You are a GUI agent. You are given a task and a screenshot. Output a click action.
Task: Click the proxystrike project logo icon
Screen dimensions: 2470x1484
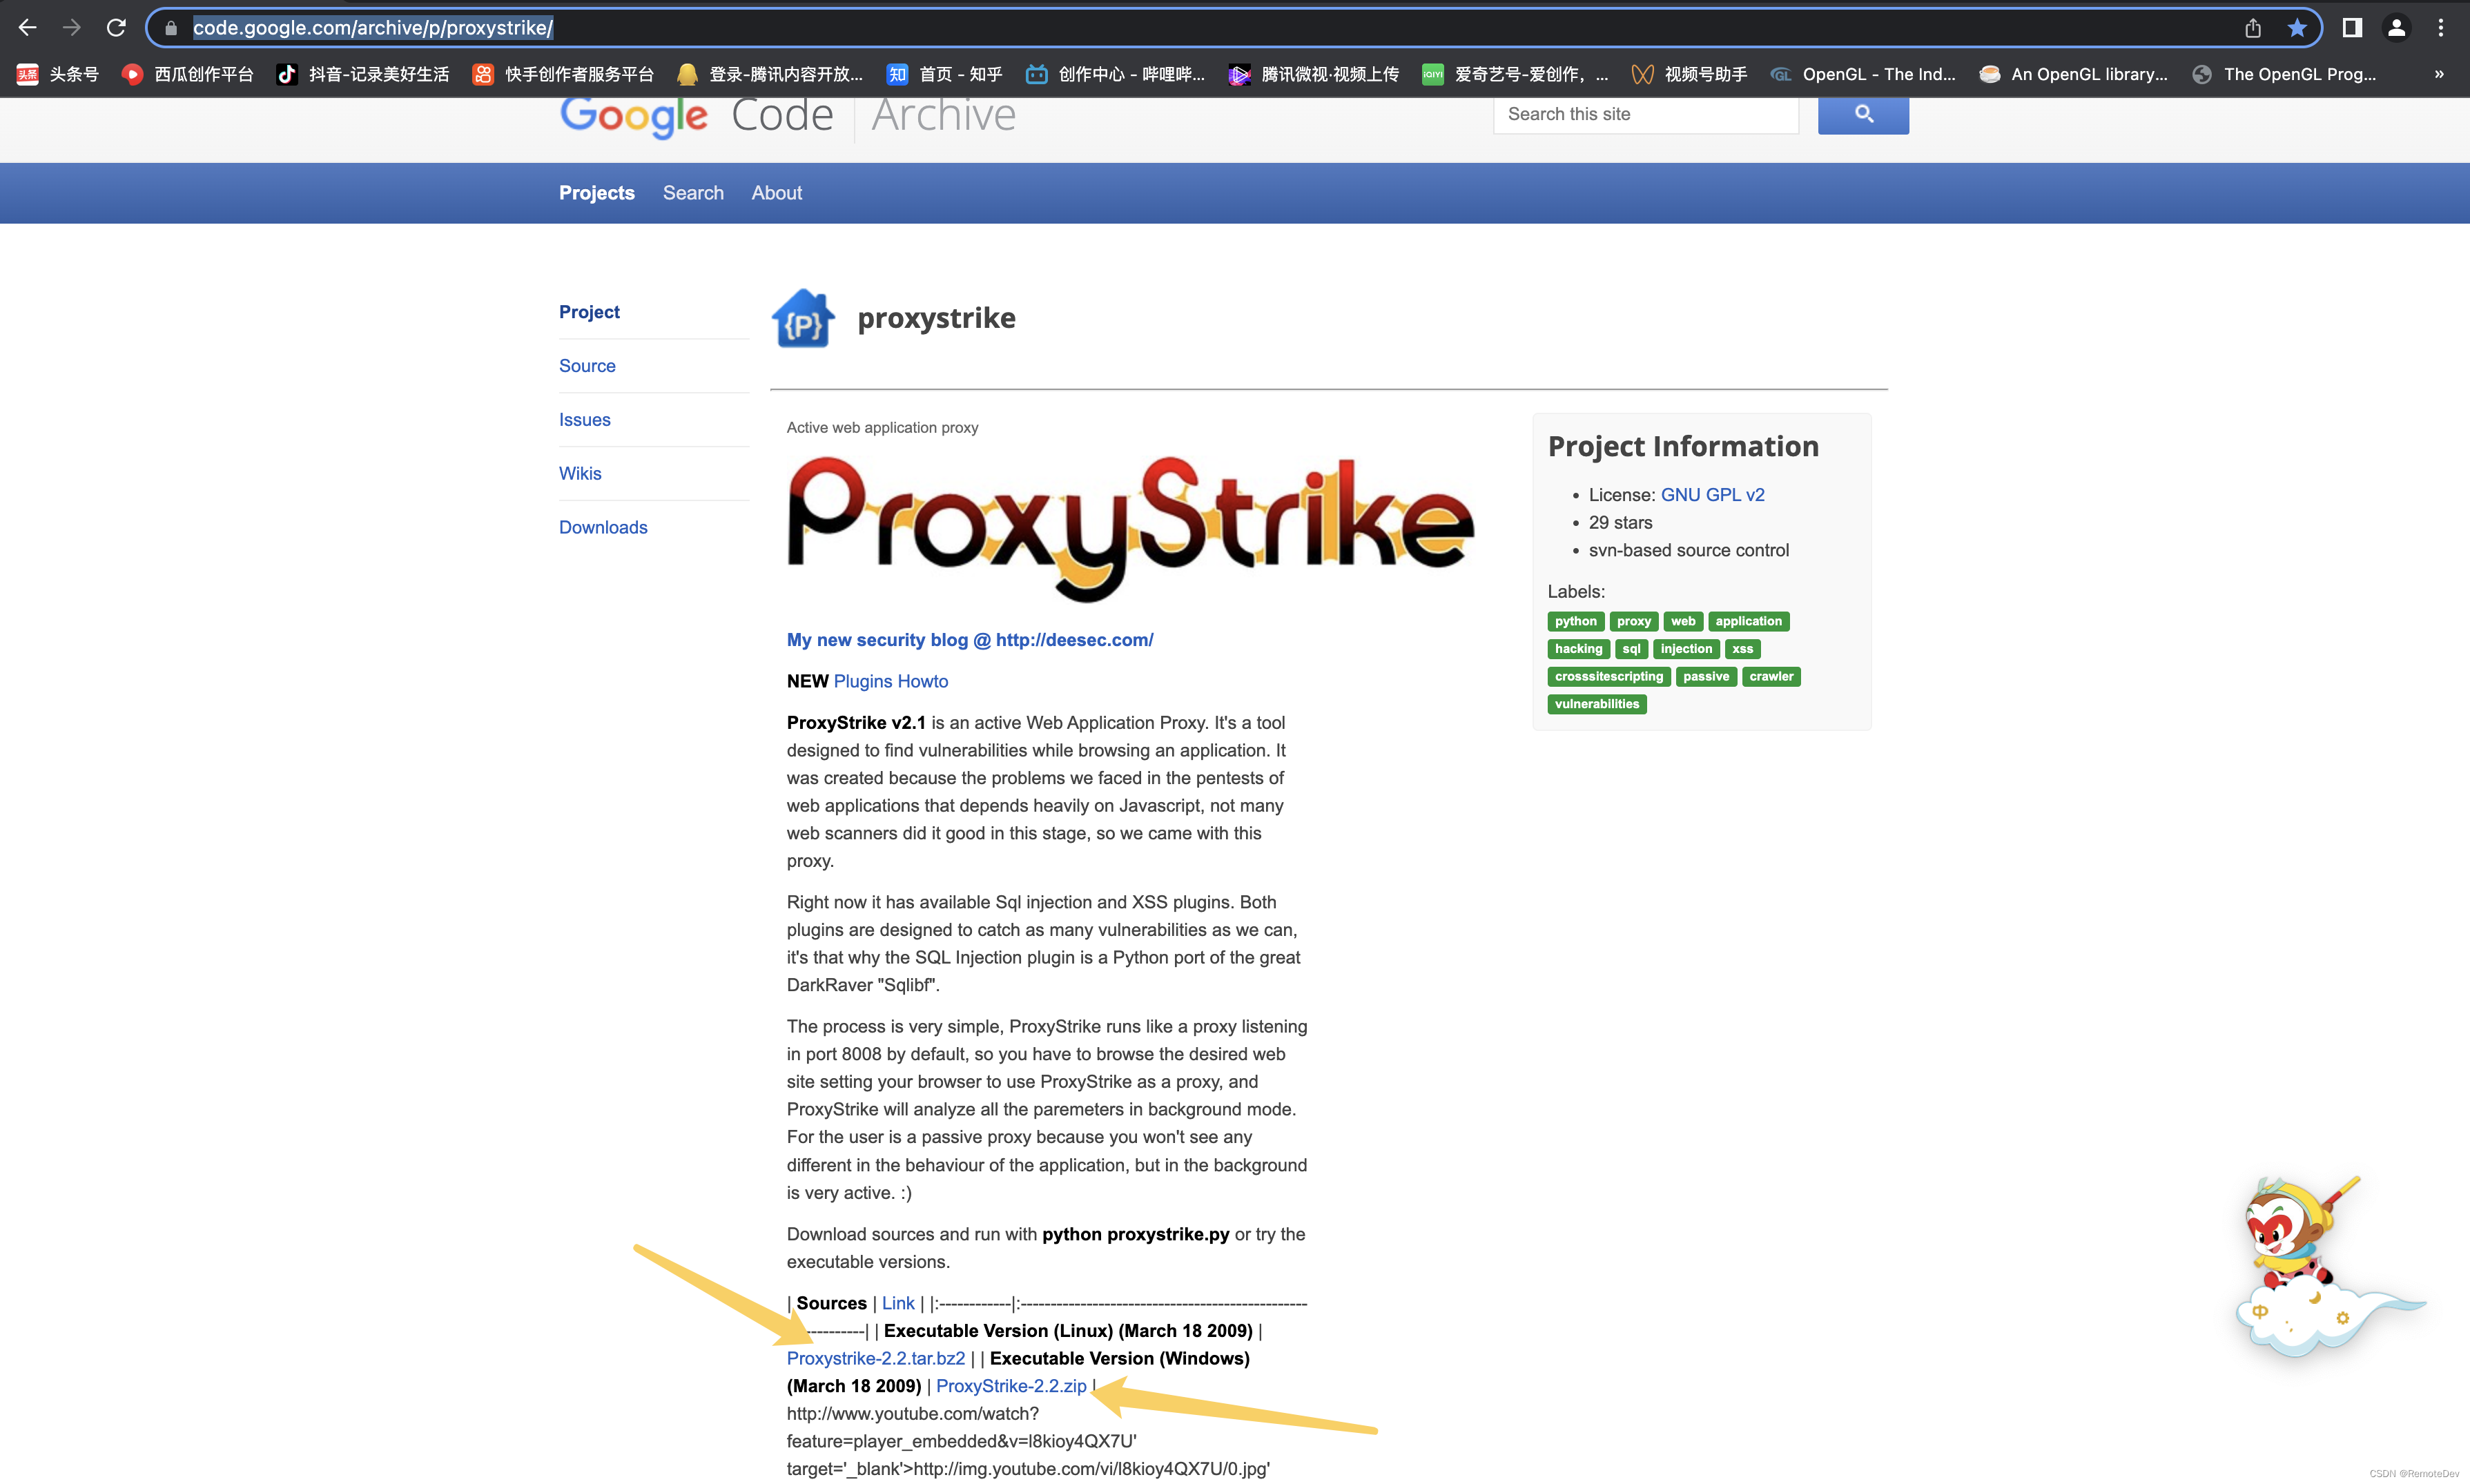pyautogui.click(x=802, y=319)
